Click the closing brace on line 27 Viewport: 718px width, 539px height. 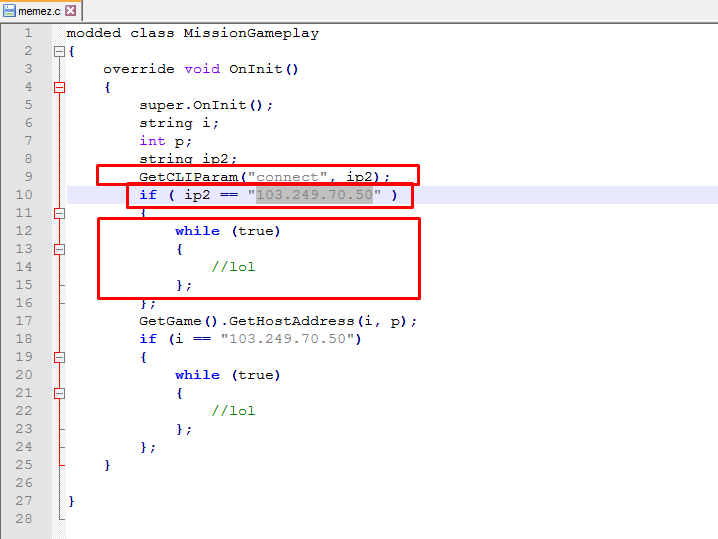tap(71, 501)
